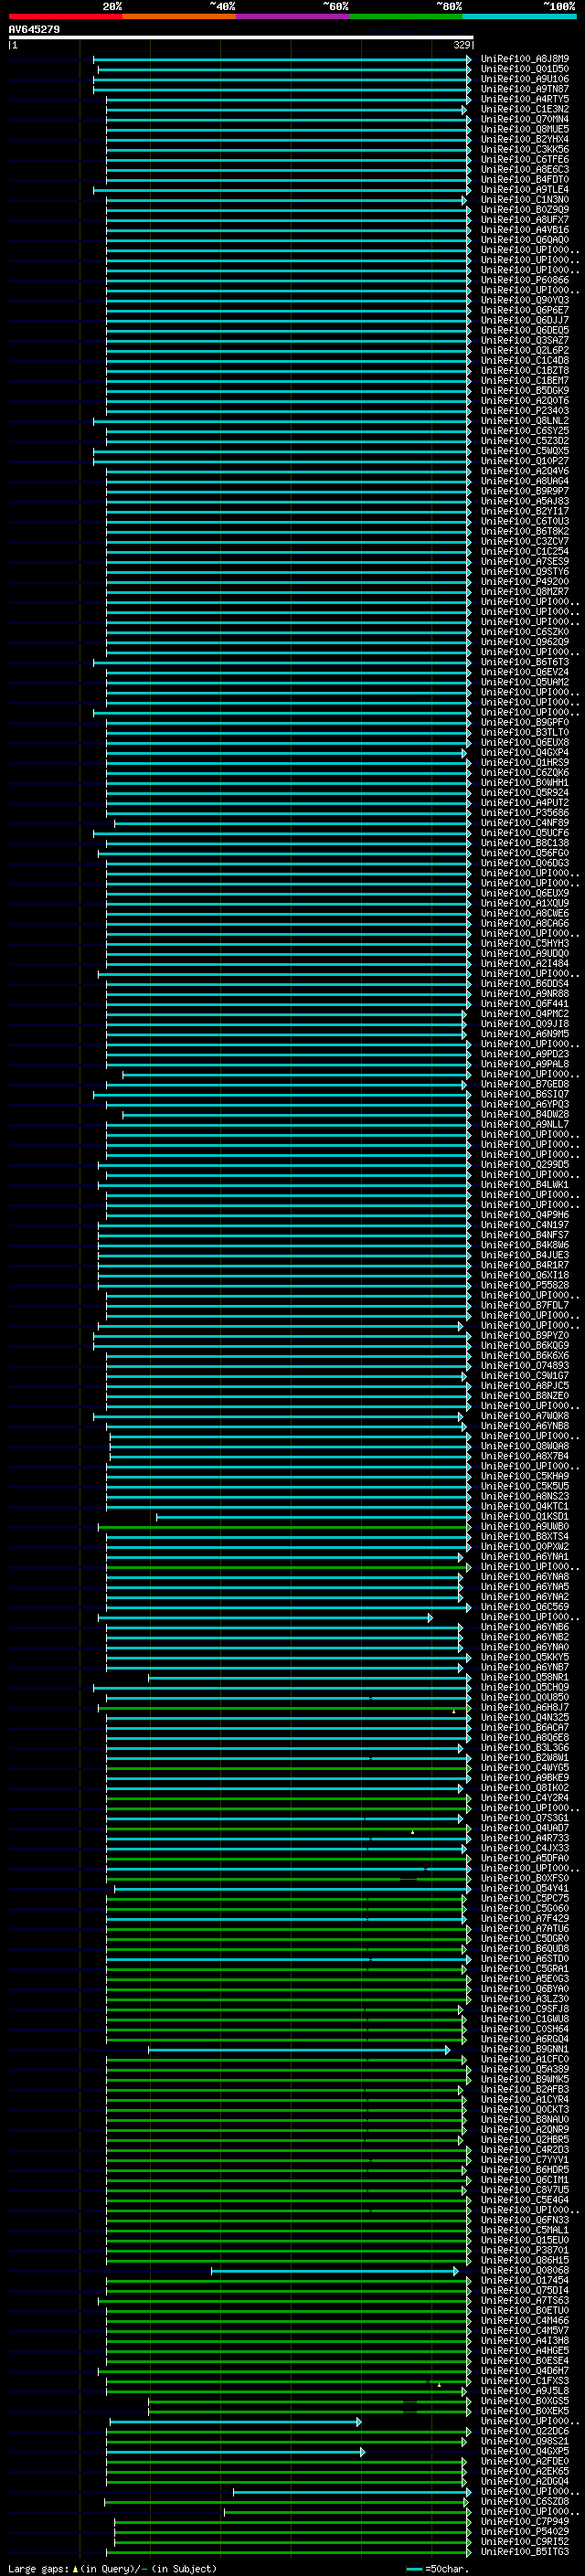
Task: Select the UniRef100_A8PJC5 label
Action: click(525, 1385)
